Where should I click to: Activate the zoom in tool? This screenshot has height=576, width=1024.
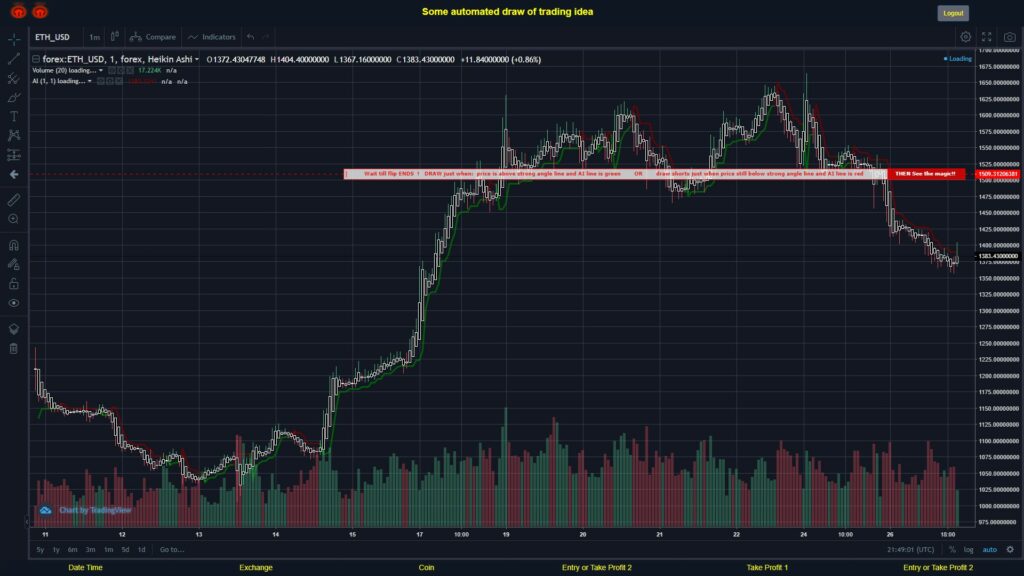14,219
